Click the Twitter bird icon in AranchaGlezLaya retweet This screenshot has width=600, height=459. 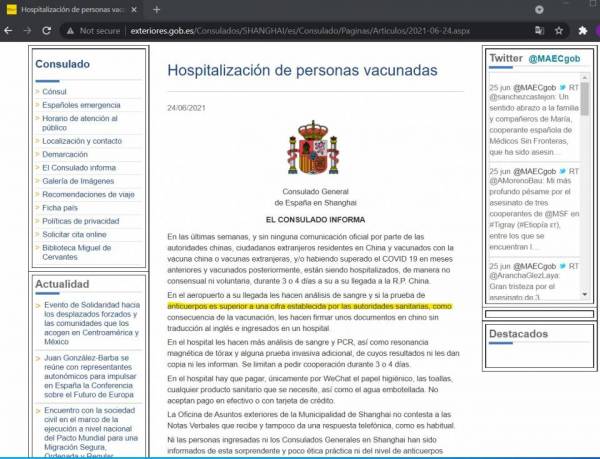[x=562, y=266]
